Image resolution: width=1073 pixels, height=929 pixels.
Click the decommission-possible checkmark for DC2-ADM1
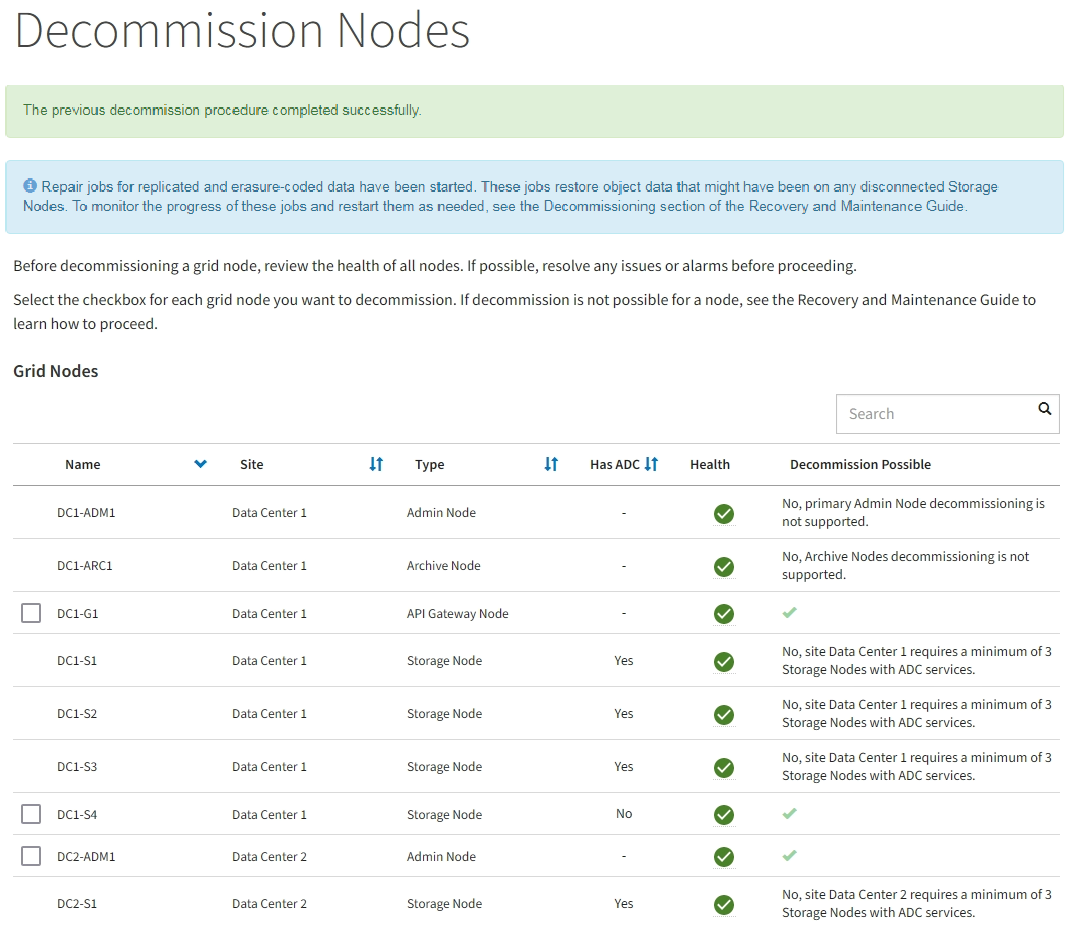[790, 856]
